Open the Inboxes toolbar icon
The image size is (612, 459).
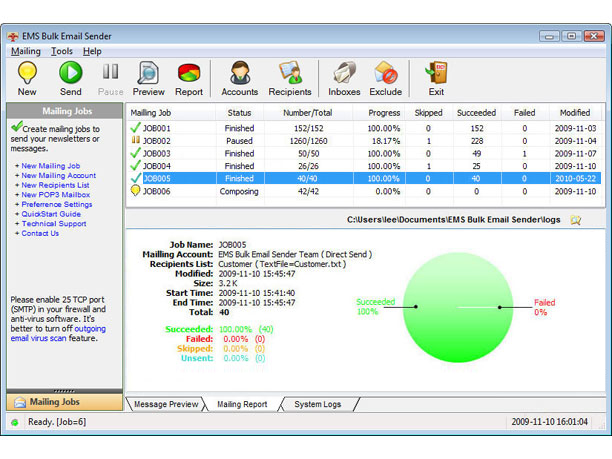[x=344, y=73]
